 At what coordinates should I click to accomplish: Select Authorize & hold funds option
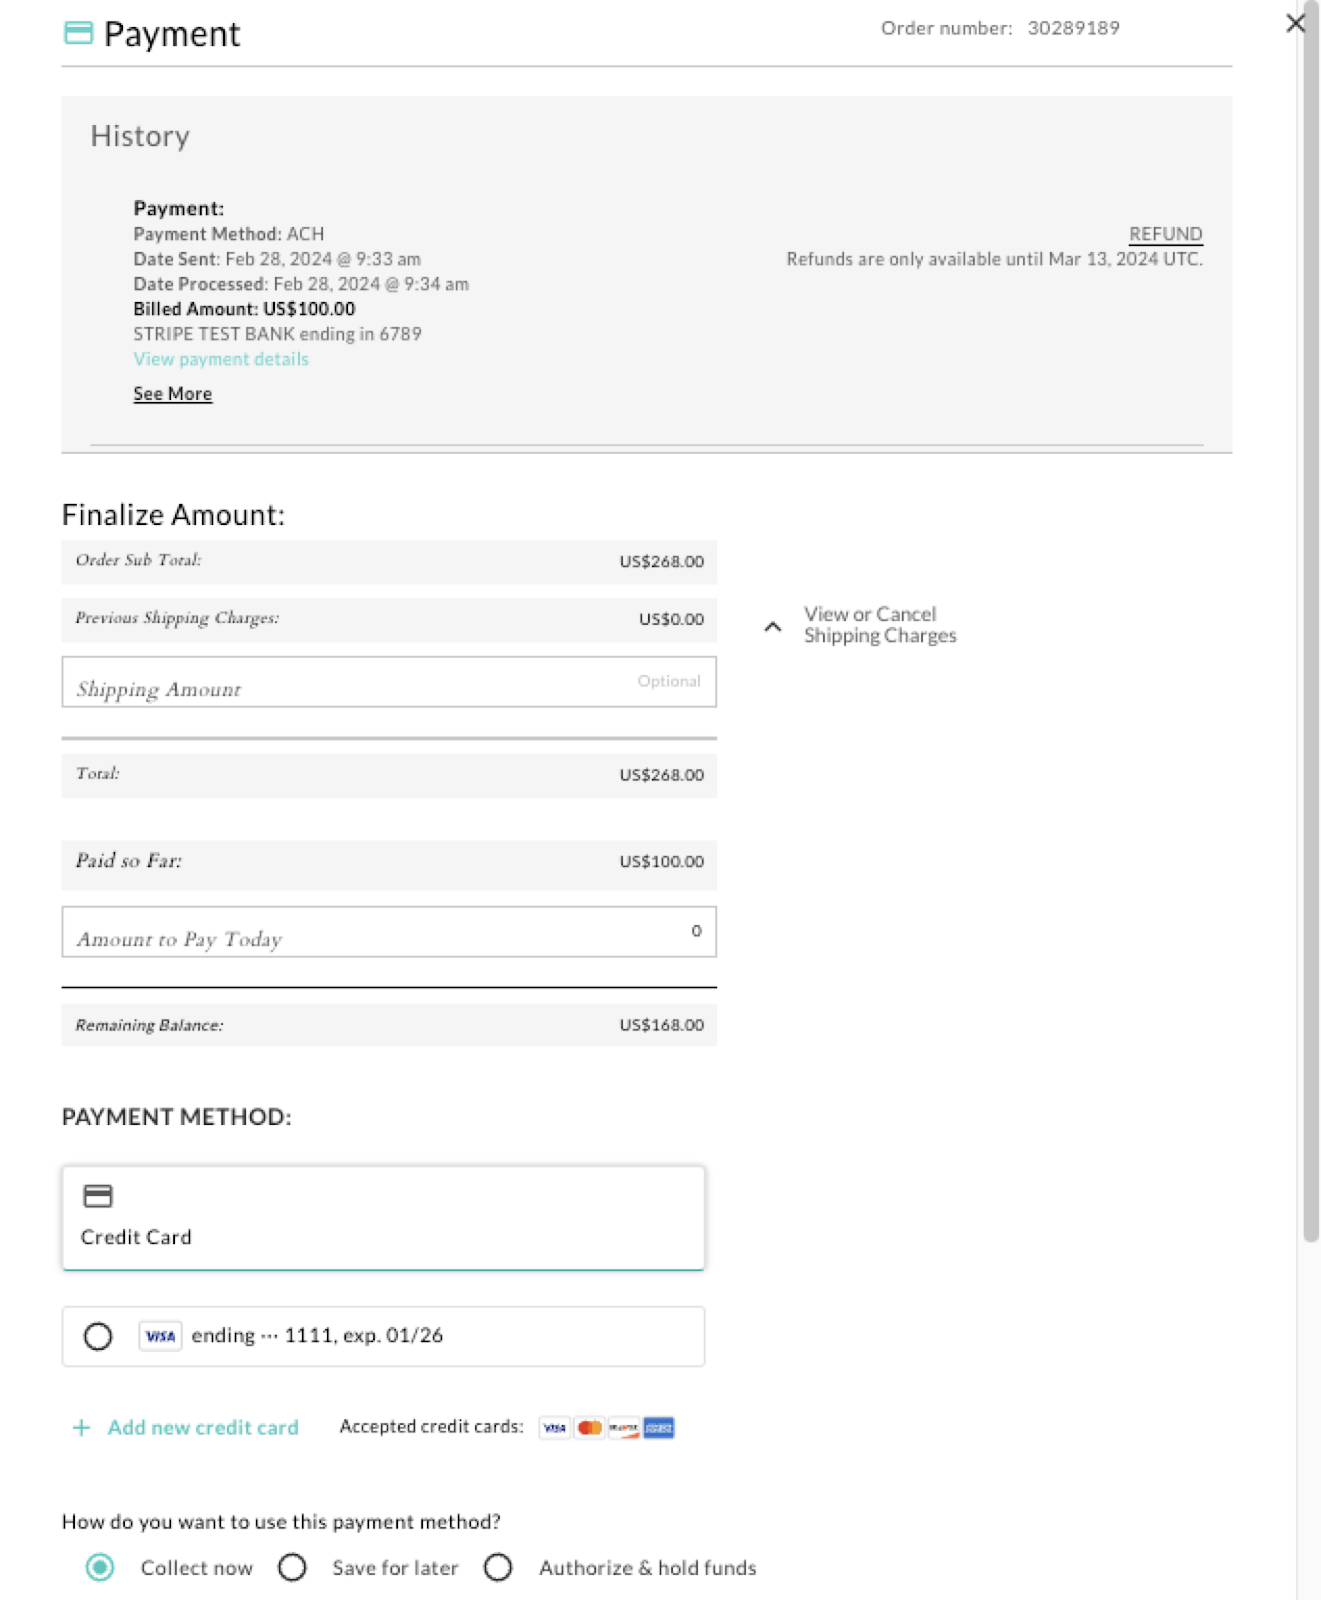(498, 1568)
